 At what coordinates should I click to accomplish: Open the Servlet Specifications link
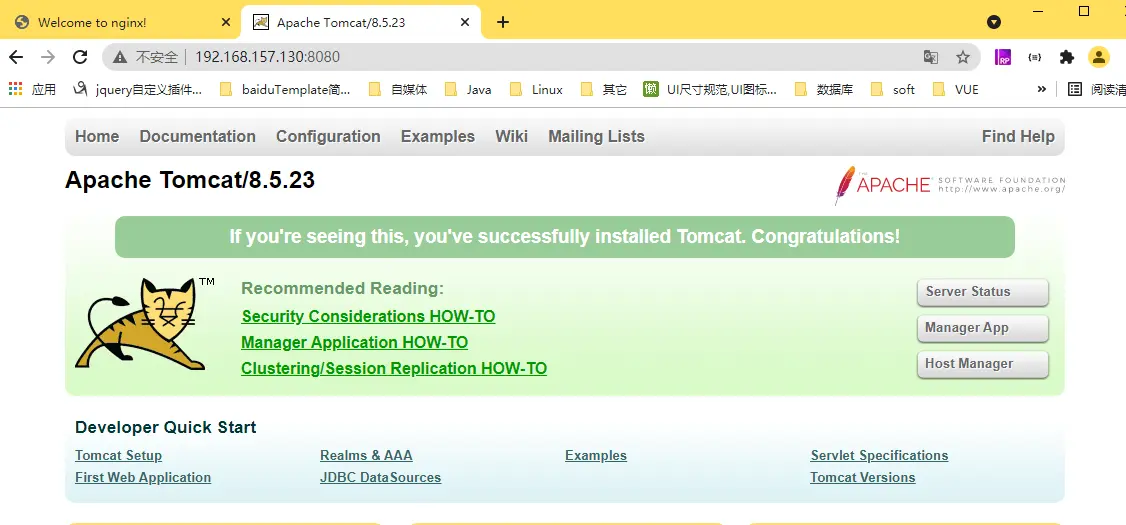(x=880, y=455)
